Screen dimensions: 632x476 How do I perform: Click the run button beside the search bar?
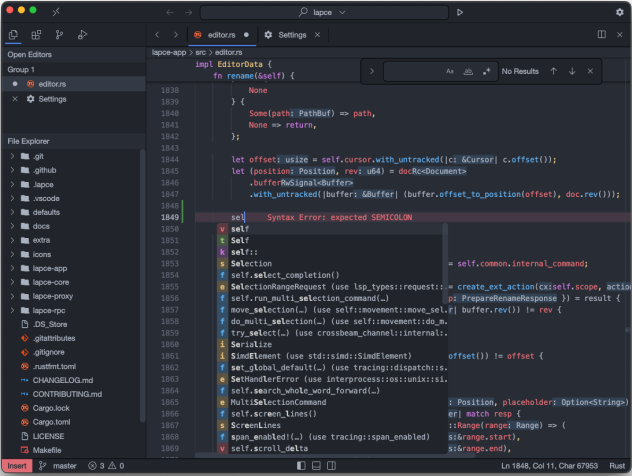tap(459, 12)
